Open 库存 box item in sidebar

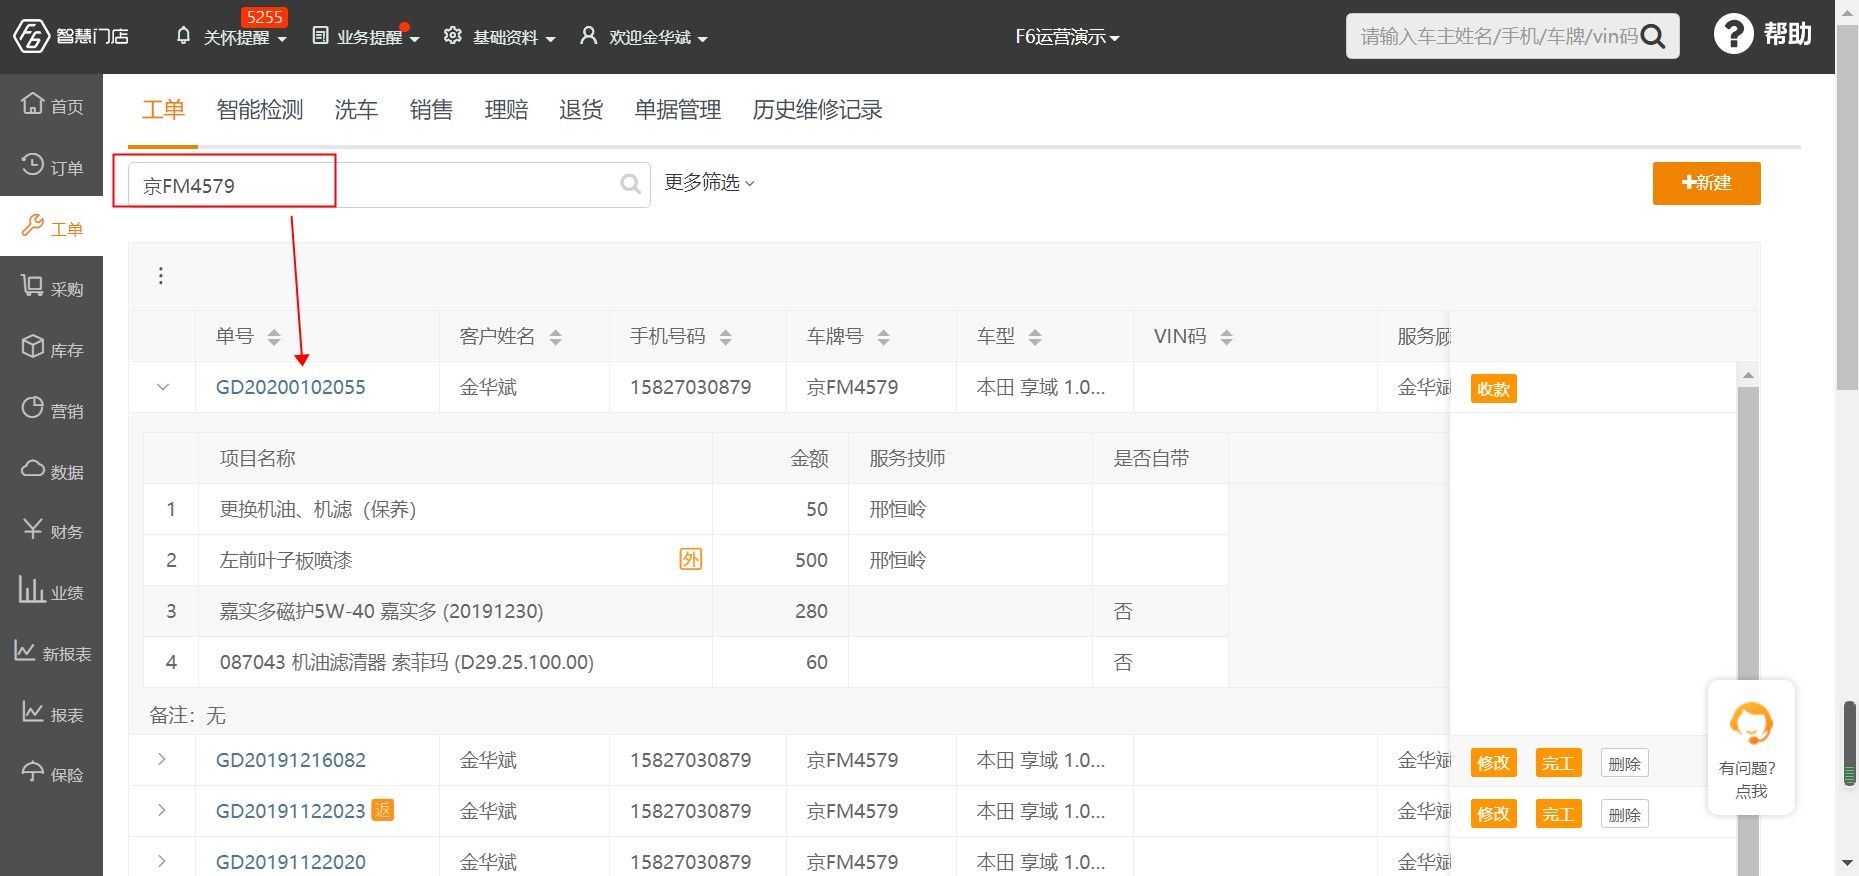pyautogui.click(x=52, y=349)
